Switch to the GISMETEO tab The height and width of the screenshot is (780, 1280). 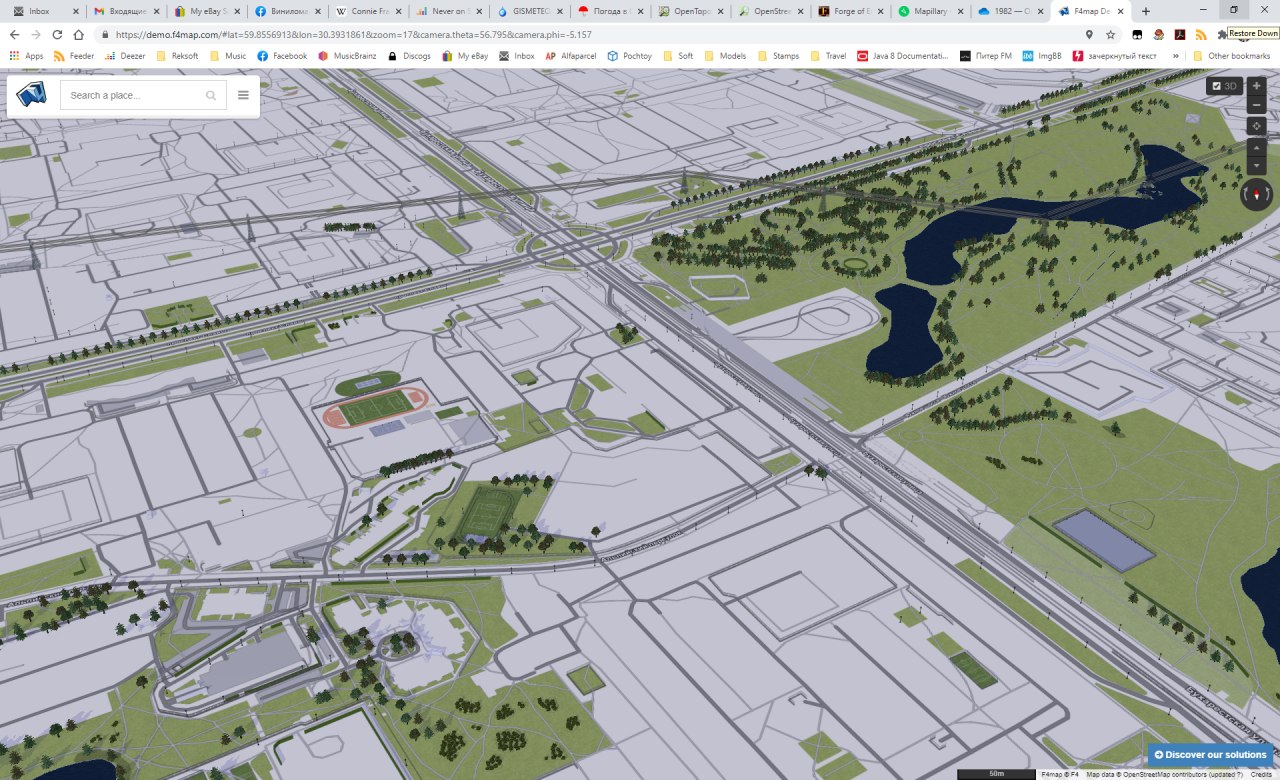click(x=529, y=11)
